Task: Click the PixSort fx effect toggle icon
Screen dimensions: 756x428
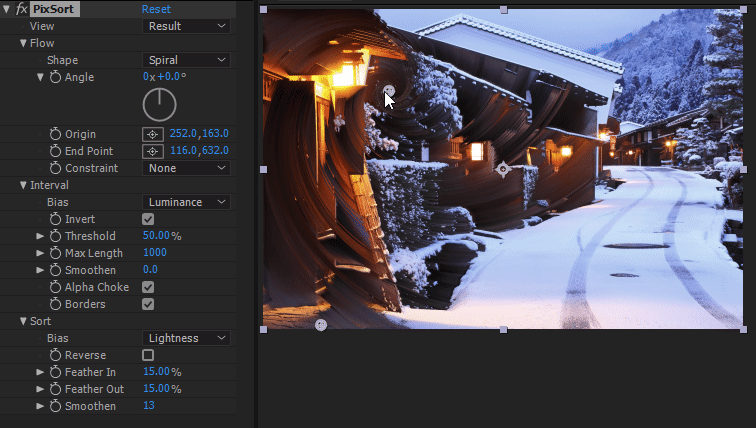Action: point(21,9)
